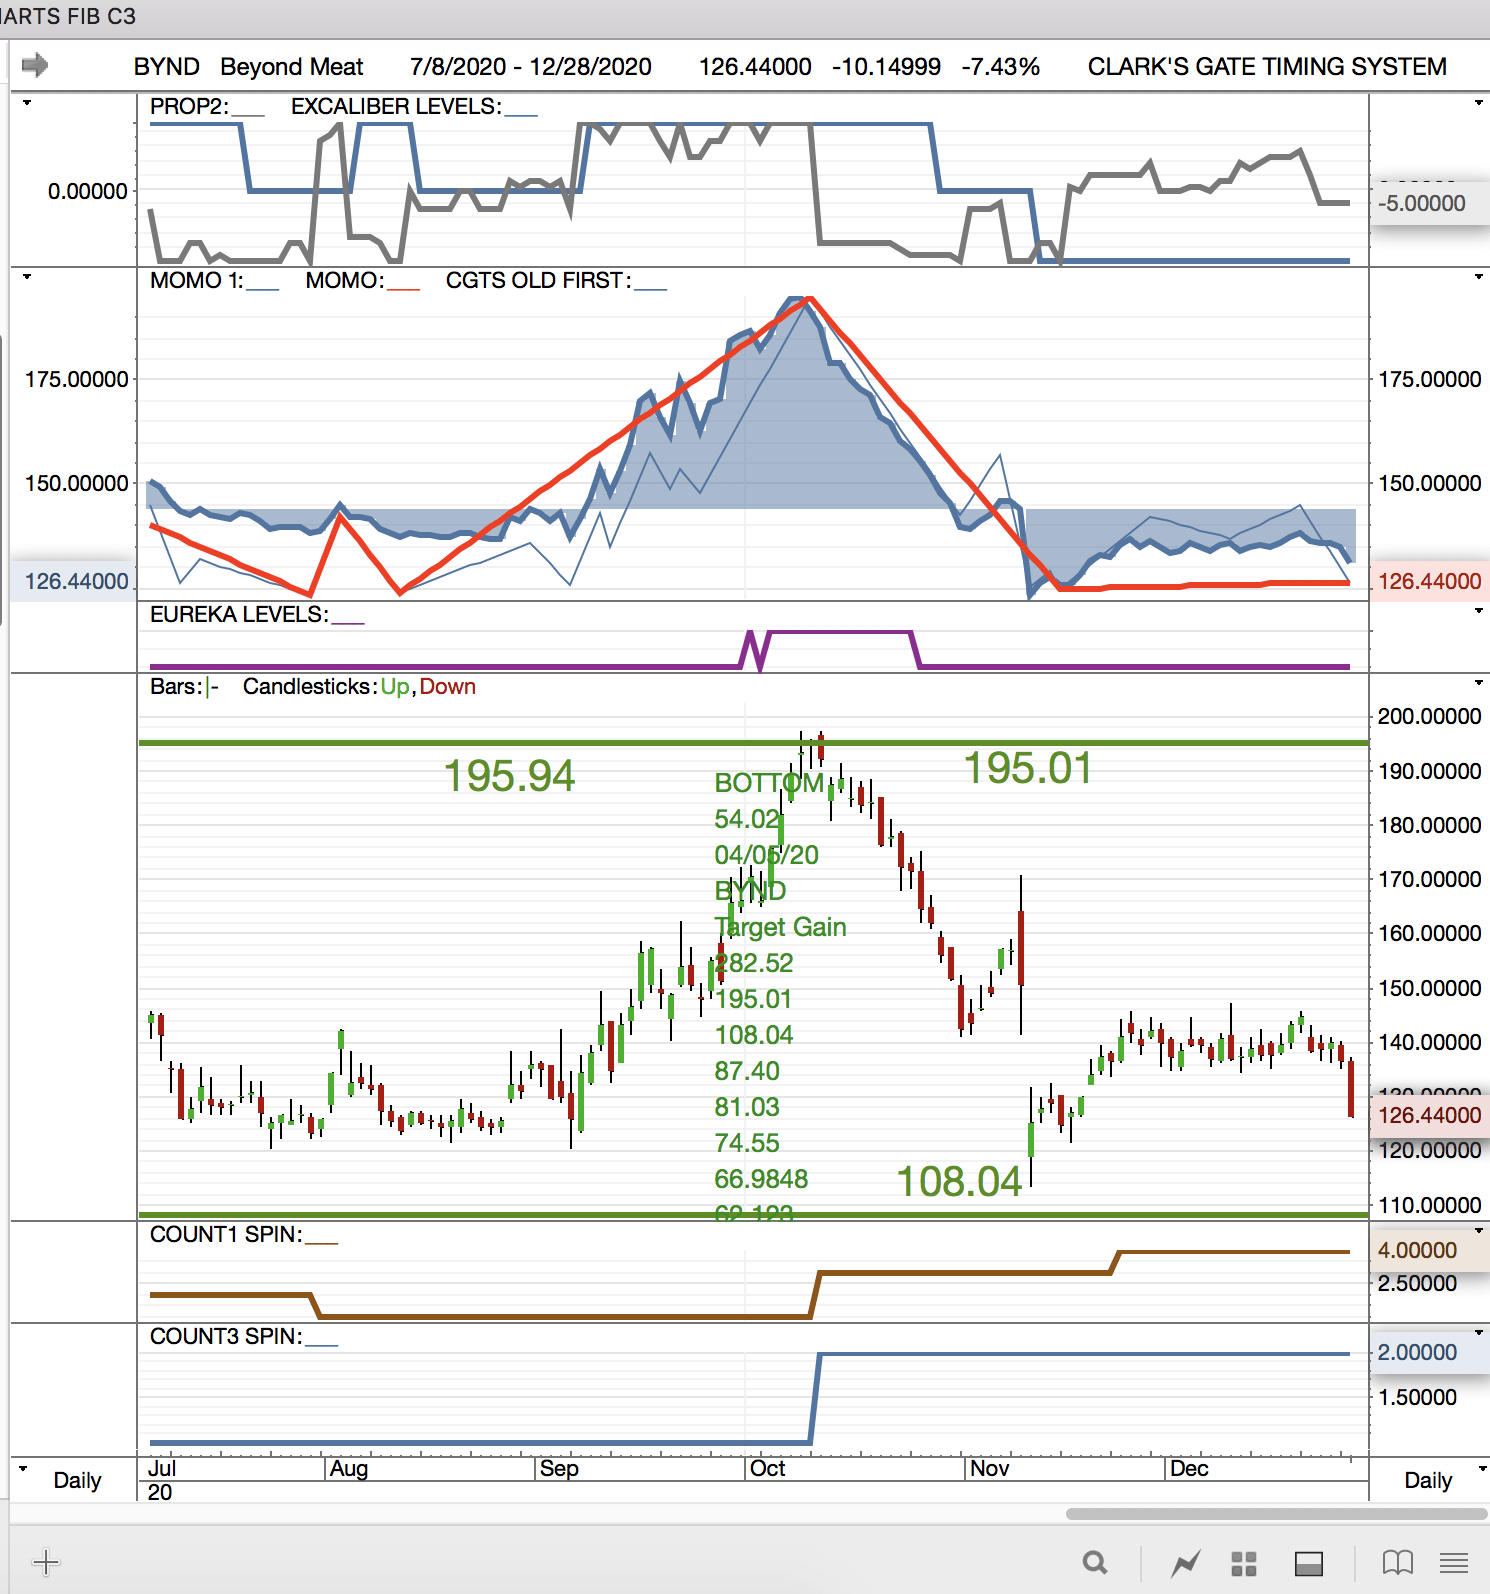
Task: Expand left triangle of MOMO pane
Action: tap(27, 277)
